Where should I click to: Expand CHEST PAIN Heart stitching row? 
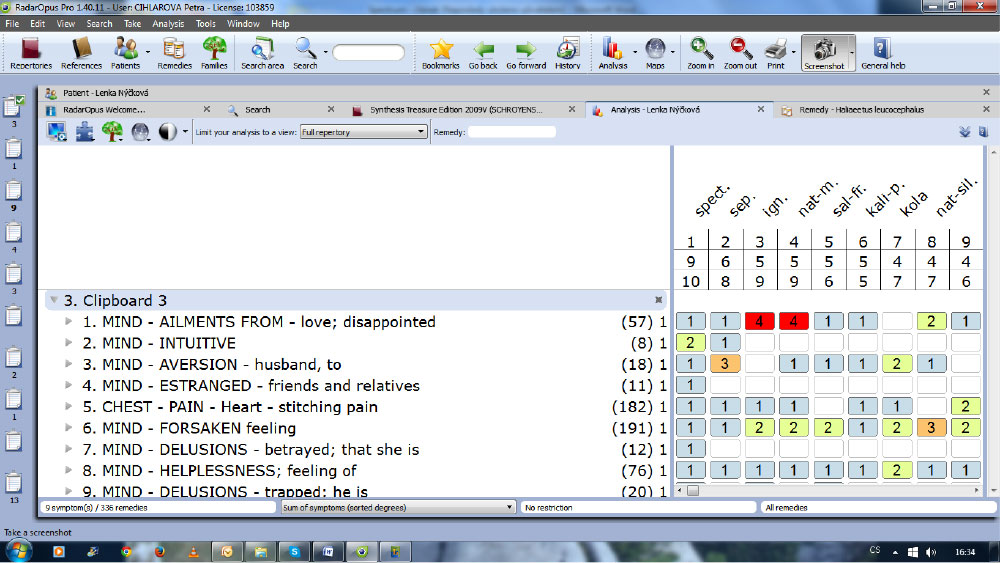68,406
